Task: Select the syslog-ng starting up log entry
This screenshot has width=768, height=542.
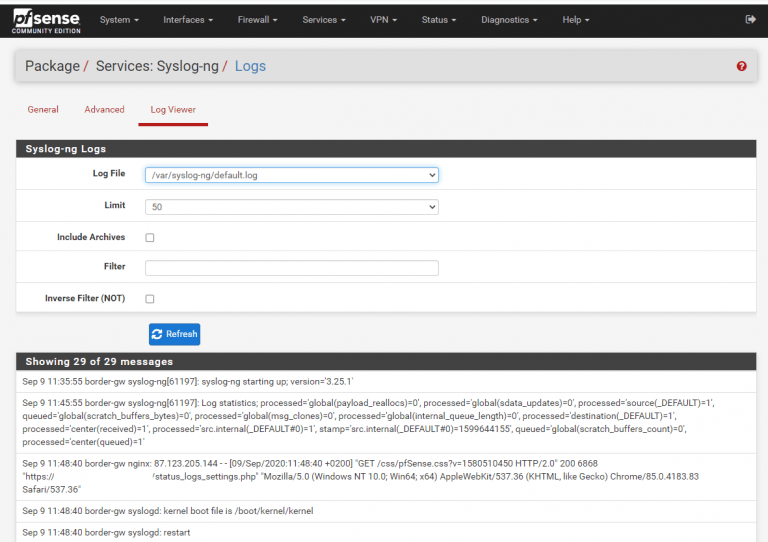Action: (386, 382)
